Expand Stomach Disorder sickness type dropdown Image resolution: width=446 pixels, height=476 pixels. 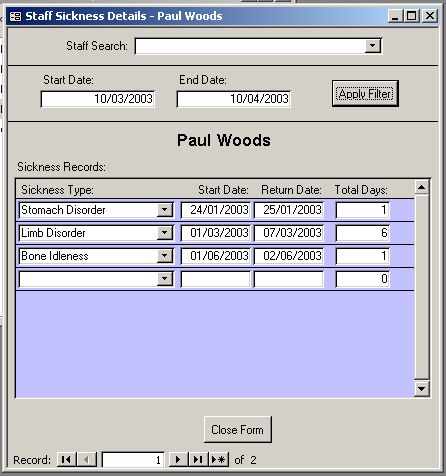[165, 210]
